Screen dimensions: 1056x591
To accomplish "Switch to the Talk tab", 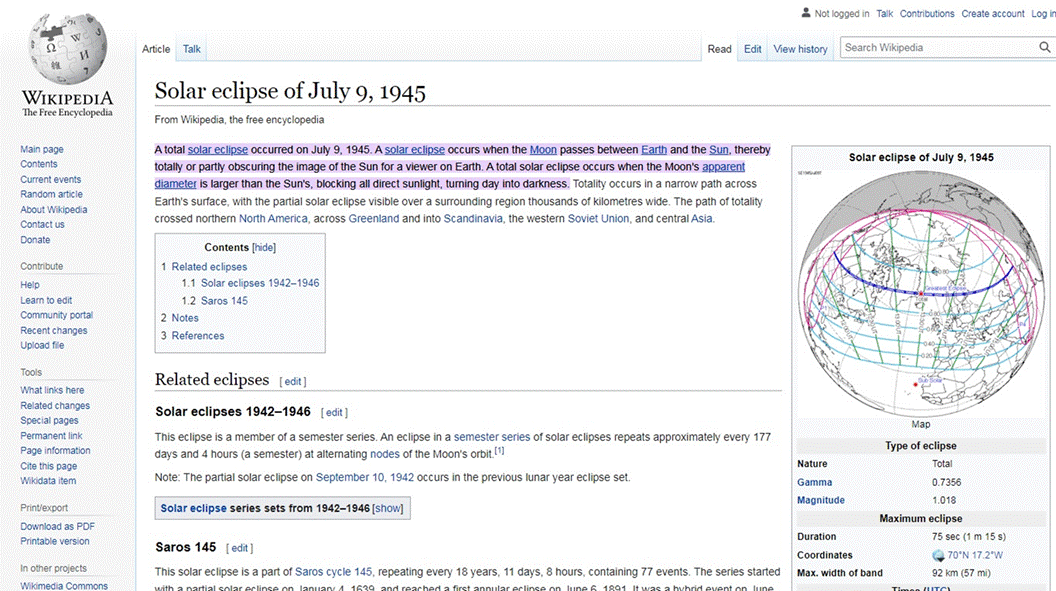I will [x=192, y=49].
